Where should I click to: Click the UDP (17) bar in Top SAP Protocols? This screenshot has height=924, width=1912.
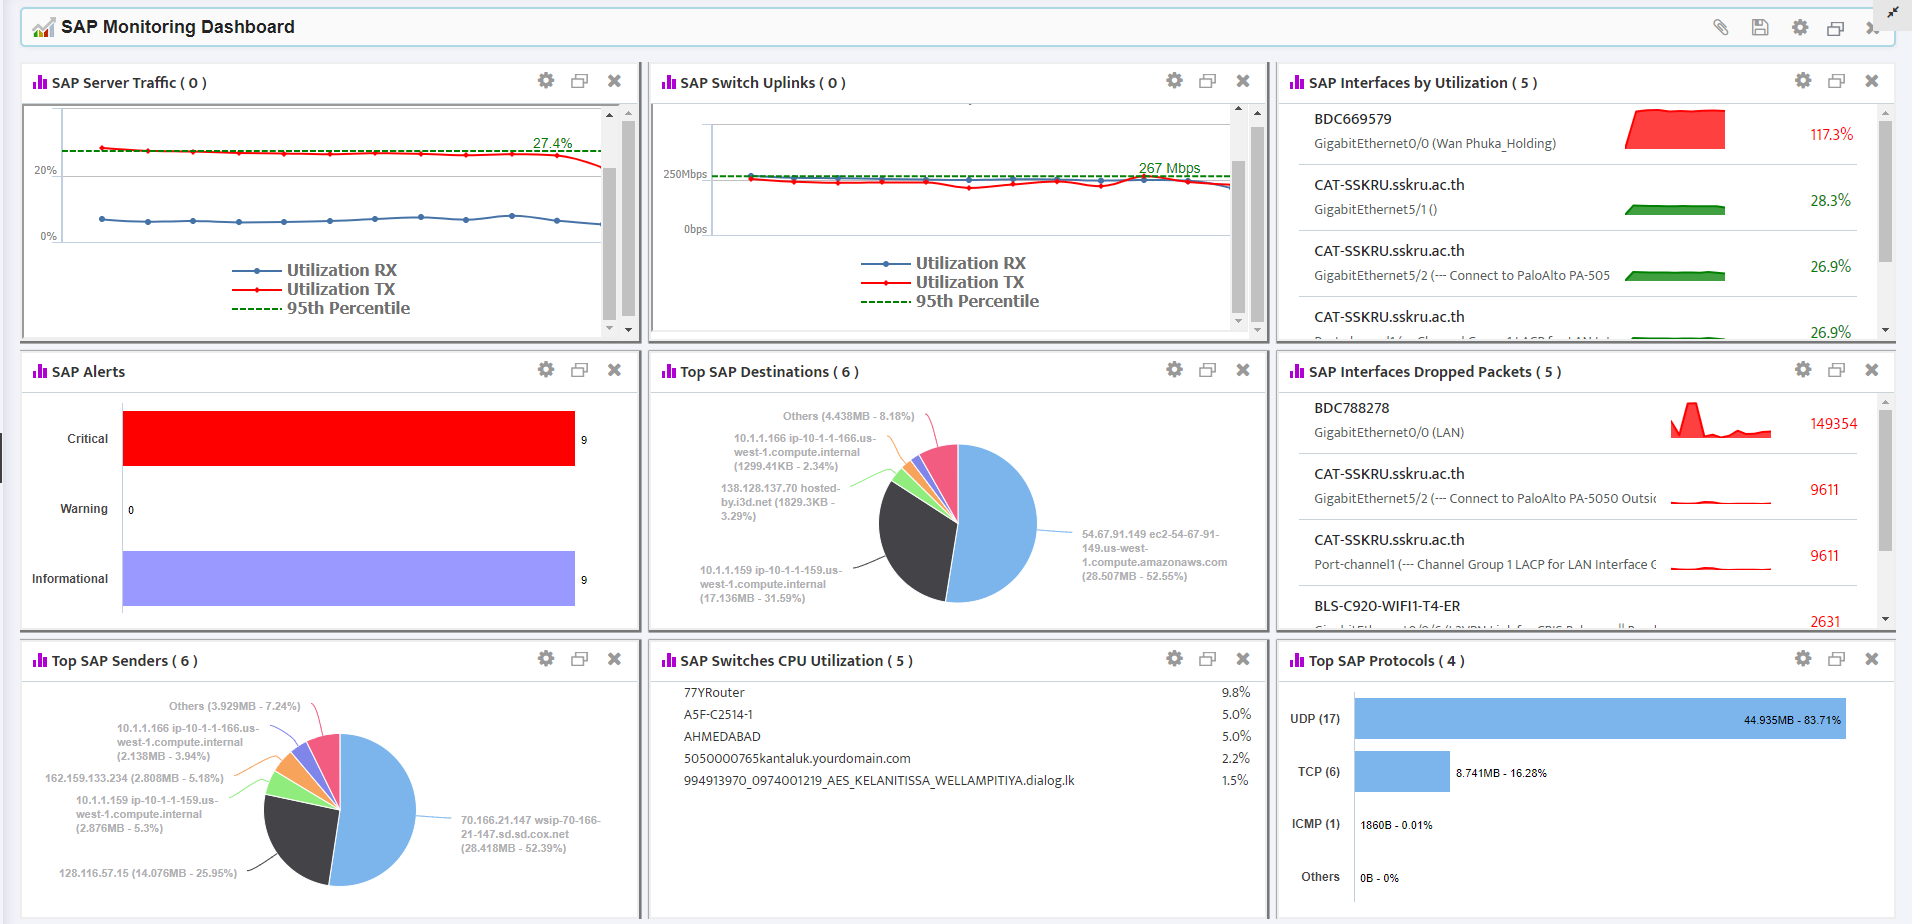(x=1599, y=719)
